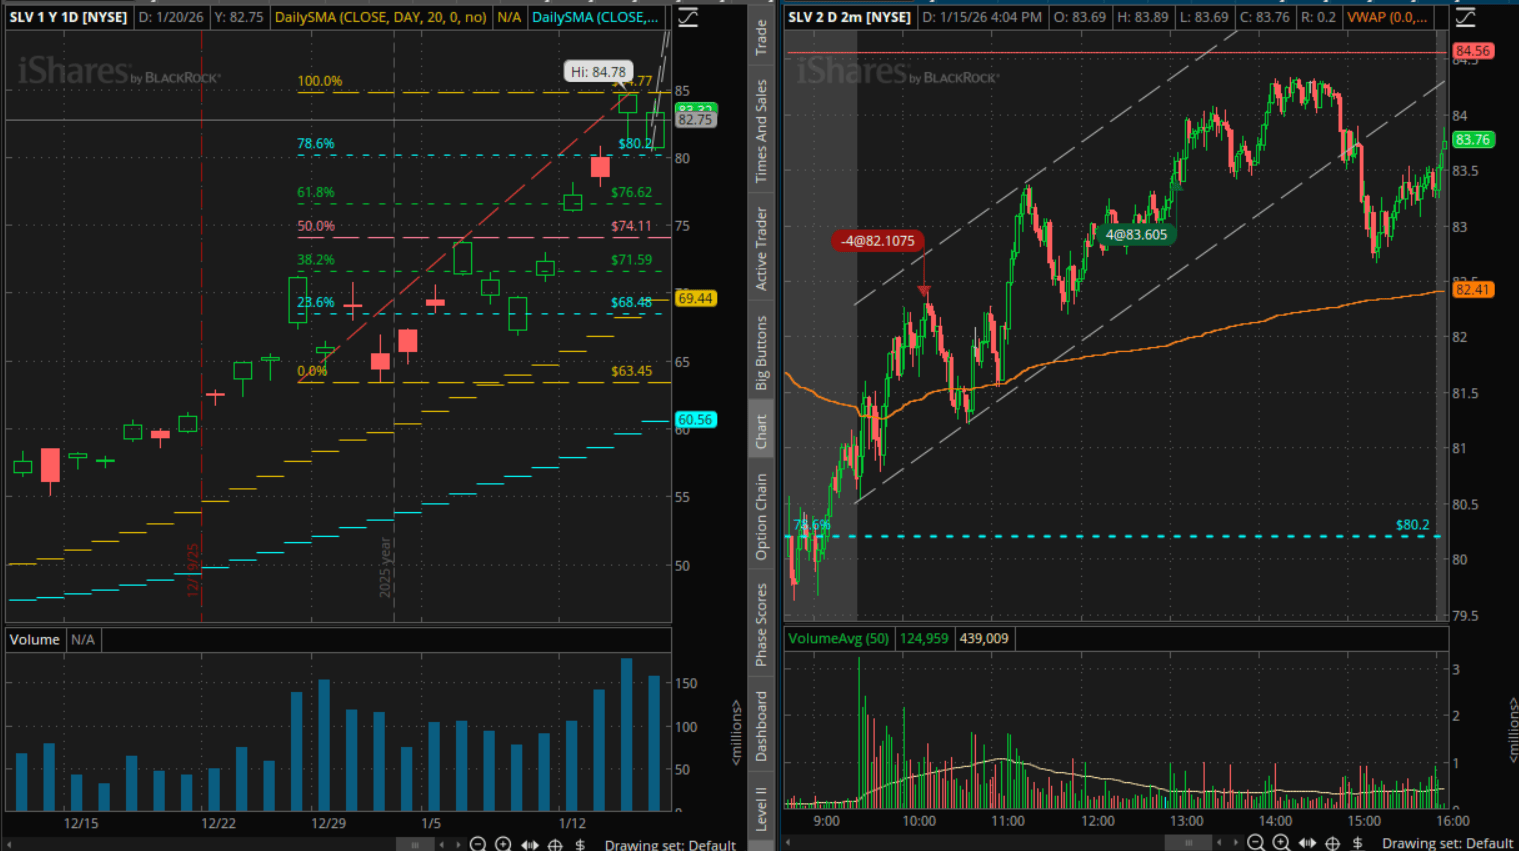Click the $71.59 Fibonacci price label

(x=631, y=260)
